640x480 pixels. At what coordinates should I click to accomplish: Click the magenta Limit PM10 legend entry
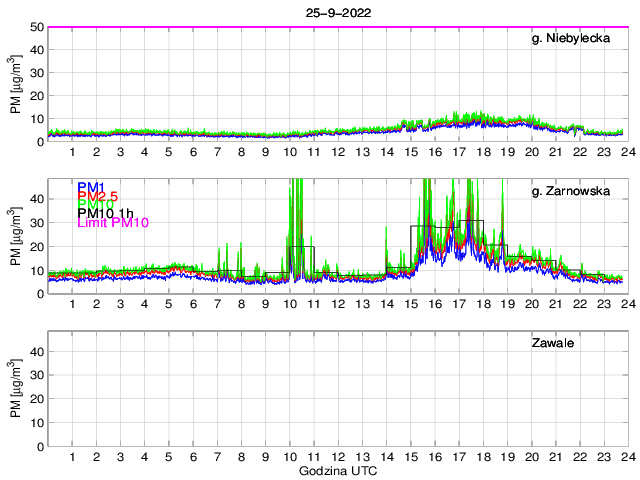(112, 223)
